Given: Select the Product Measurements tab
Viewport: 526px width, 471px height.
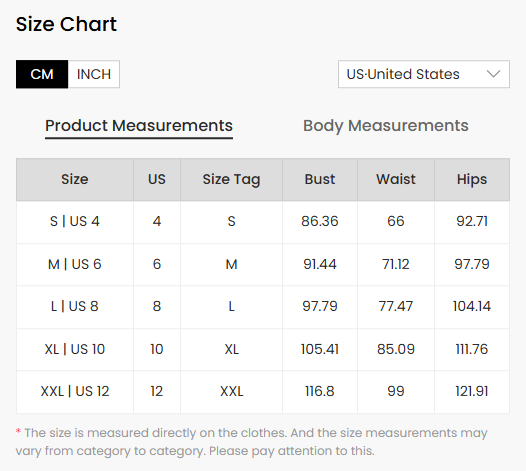Looking at the screenshot, I should point(139,126).
